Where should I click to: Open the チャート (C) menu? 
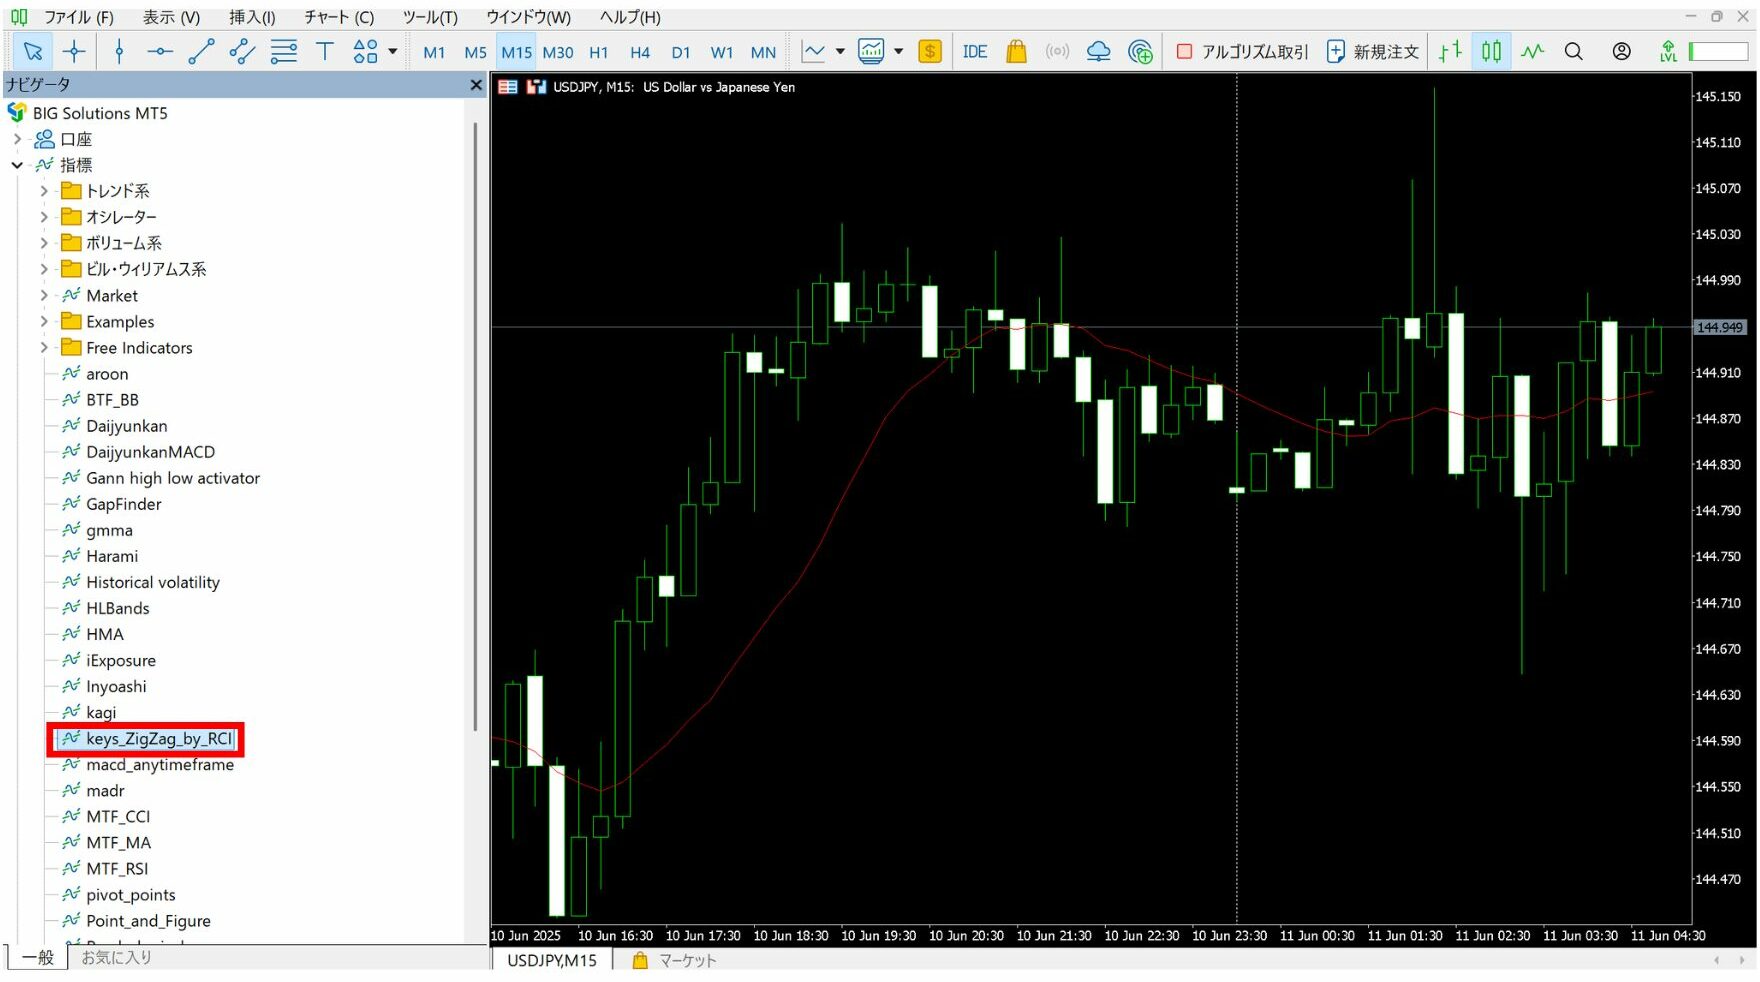(339, 17)
